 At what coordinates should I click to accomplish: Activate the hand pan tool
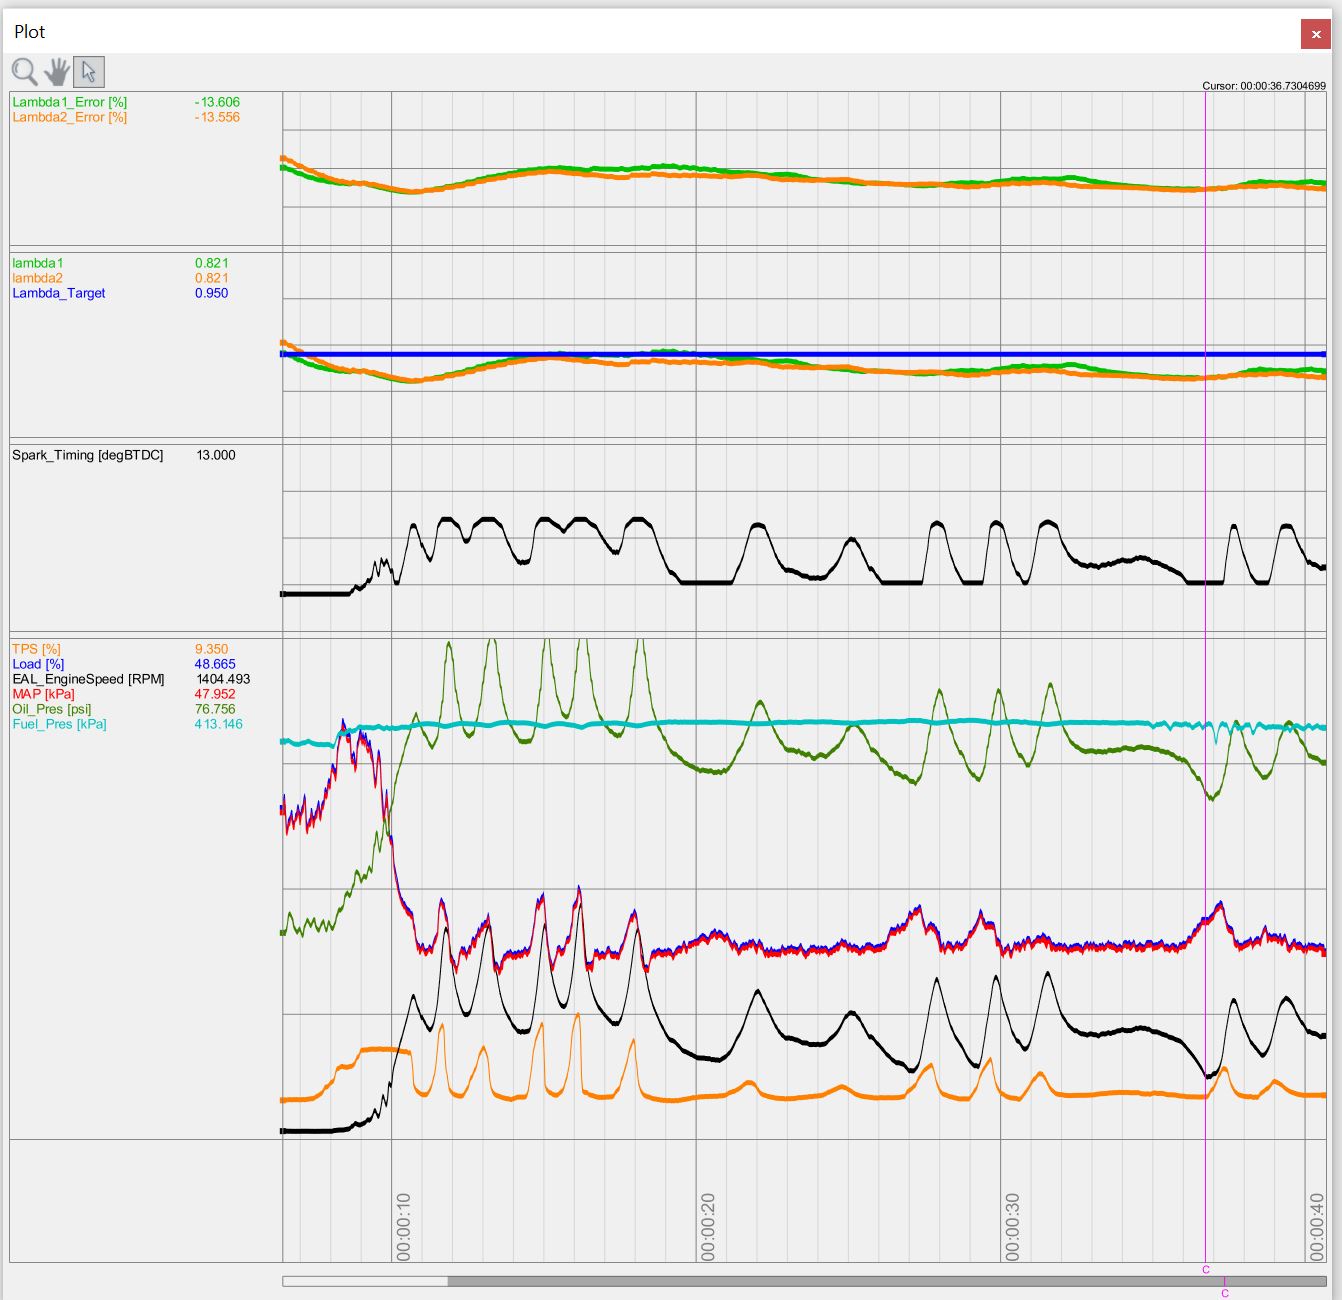[x=57, y=72]
